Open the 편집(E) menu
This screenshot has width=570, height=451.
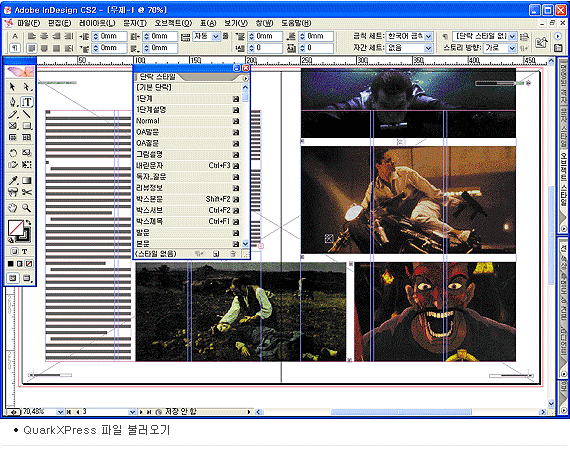[x=60, y=23]
